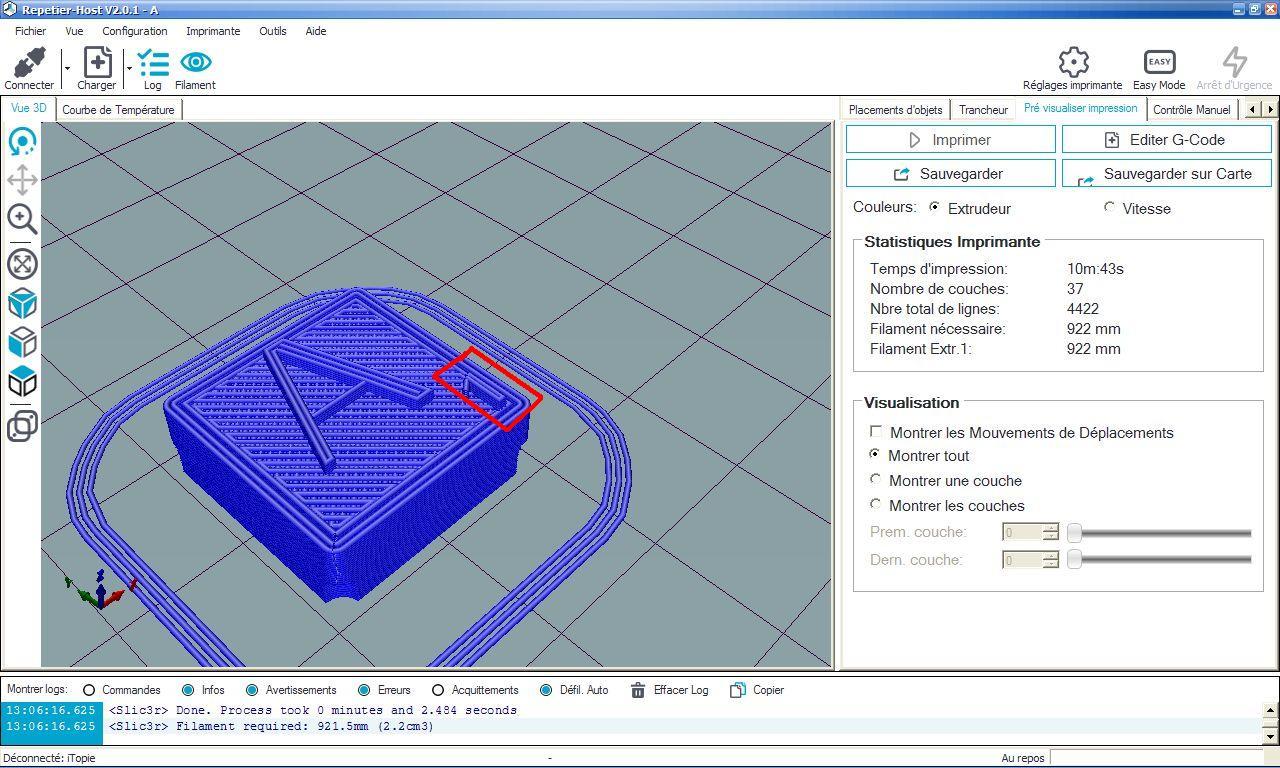Select Montrer les couches option

(x=875, y=504)
